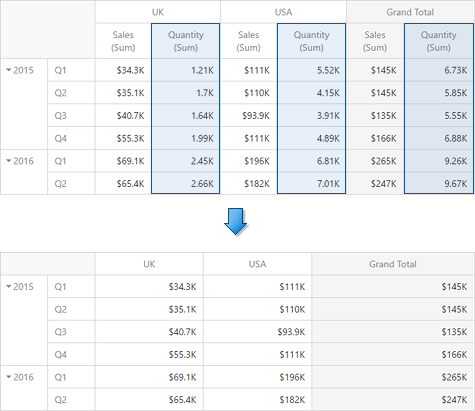475x411 pixels.
Task: Select the USA Quantity (Sum) column header
Action: 311,41
